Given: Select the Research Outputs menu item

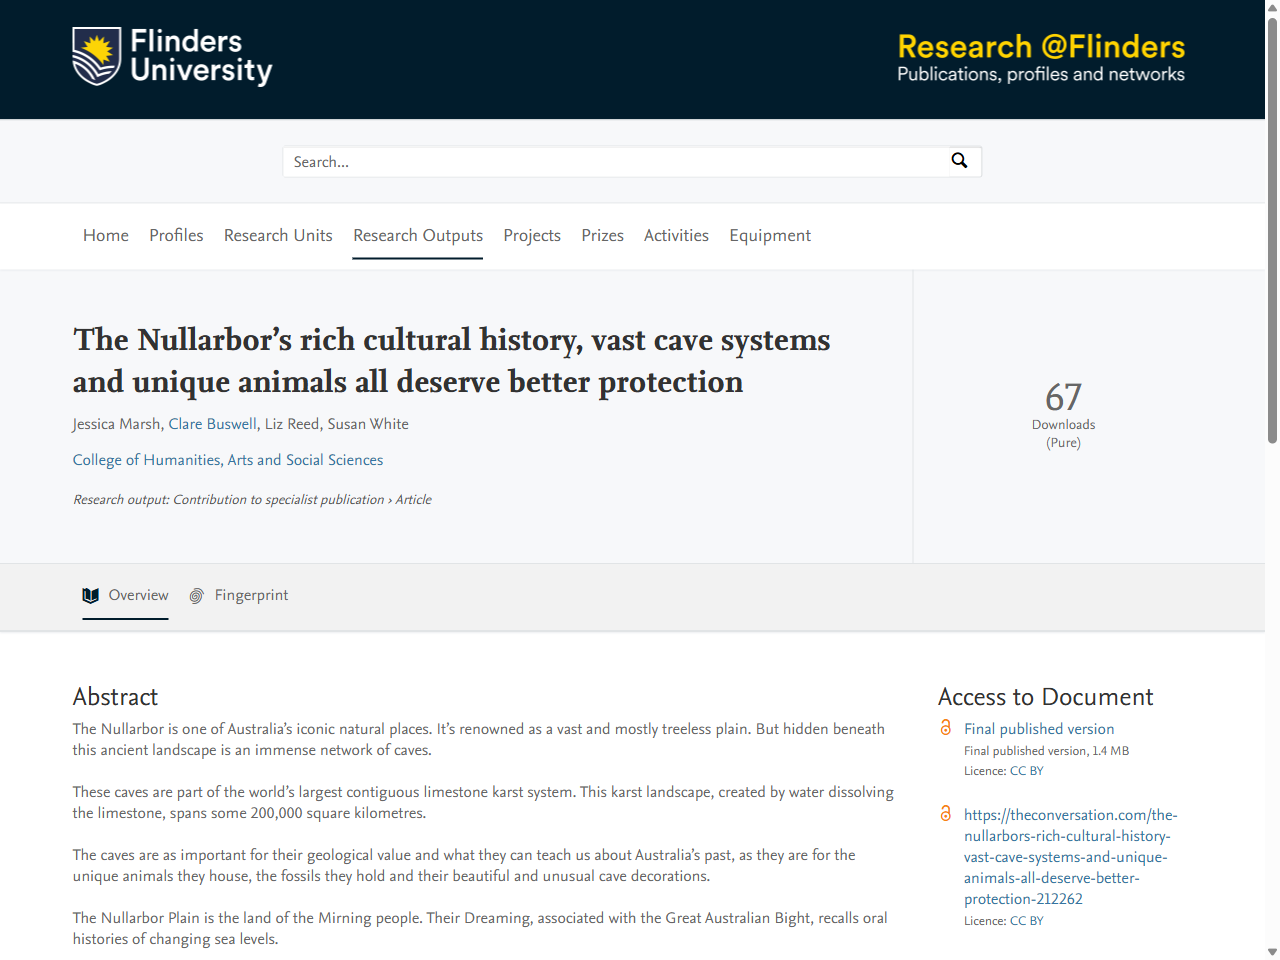Looking at the screenshot, I should click(x=418, y=235).
